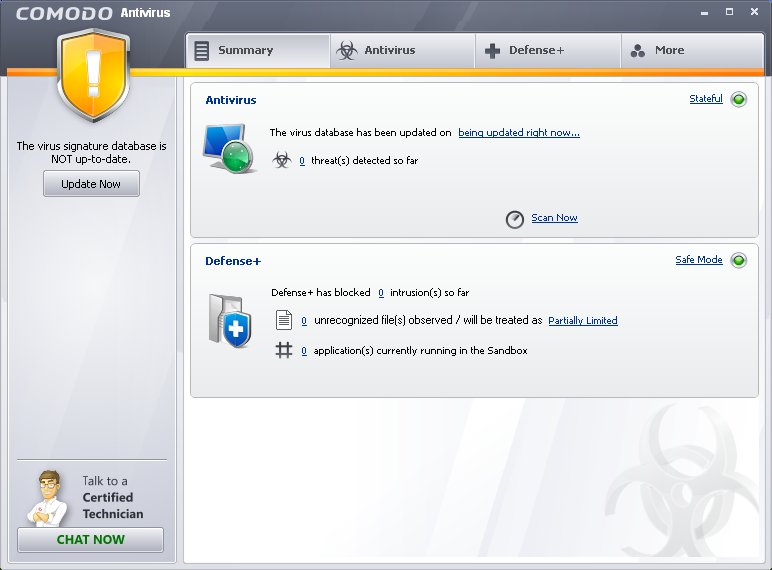Click the Update Now button
This screenshot has width=772, height=570.
point(91,184)
